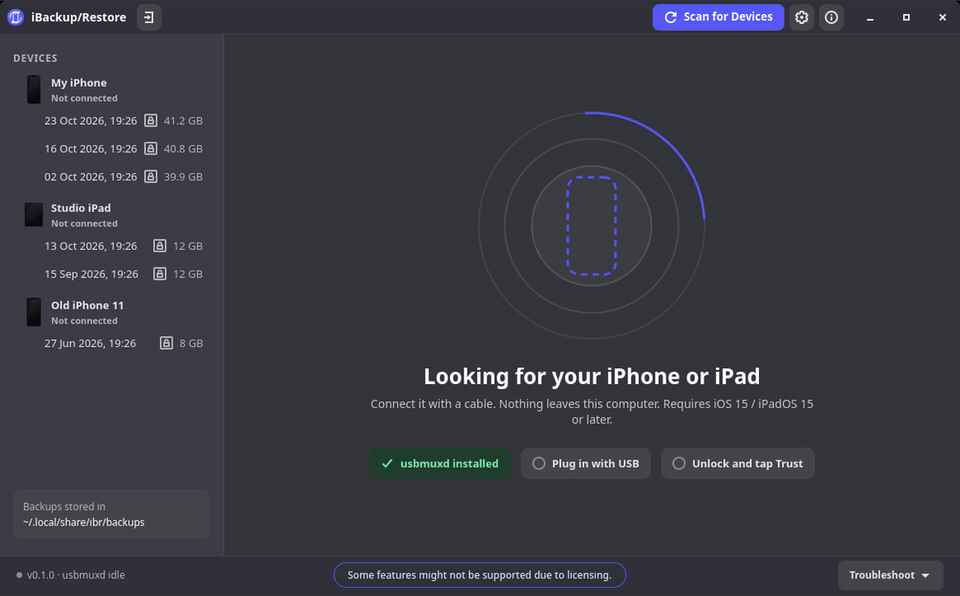Screen dimensions: 960x596
Task: Click Studio iPad tablet thumbnail icon
Action: coord(34,215)
